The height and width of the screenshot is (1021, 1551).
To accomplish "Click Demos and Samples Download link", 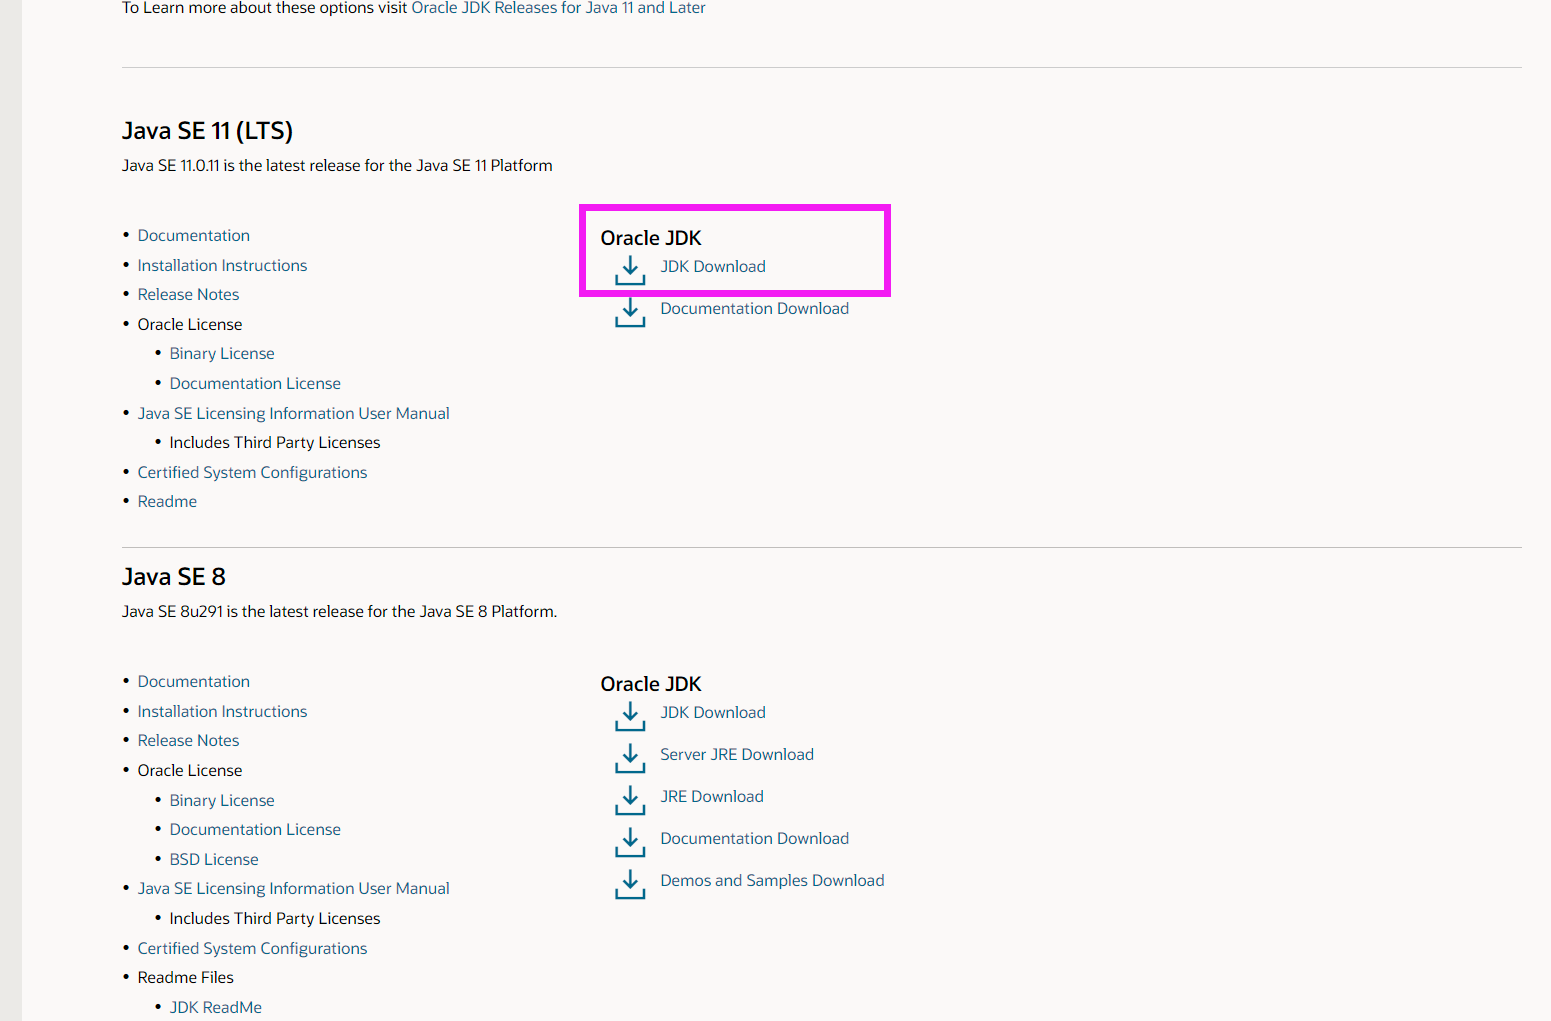I will point(772,880).
